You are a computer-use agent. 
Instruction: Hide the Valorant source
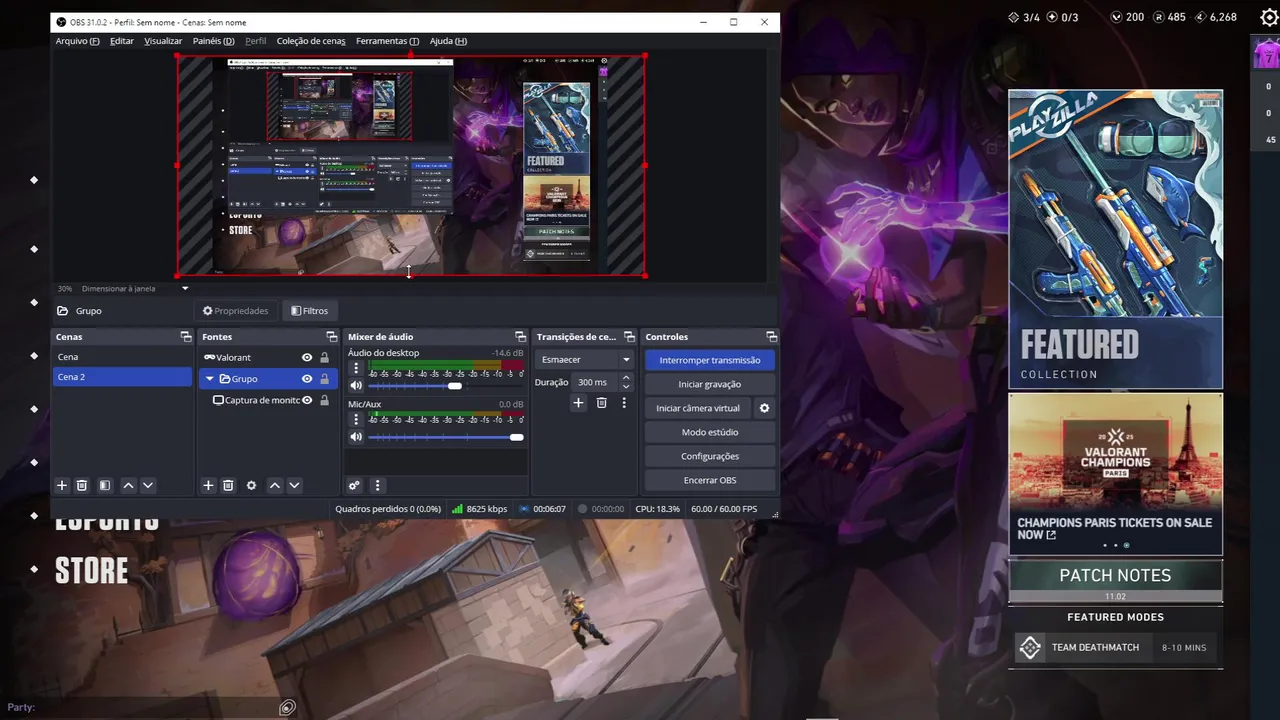[307, 357]
